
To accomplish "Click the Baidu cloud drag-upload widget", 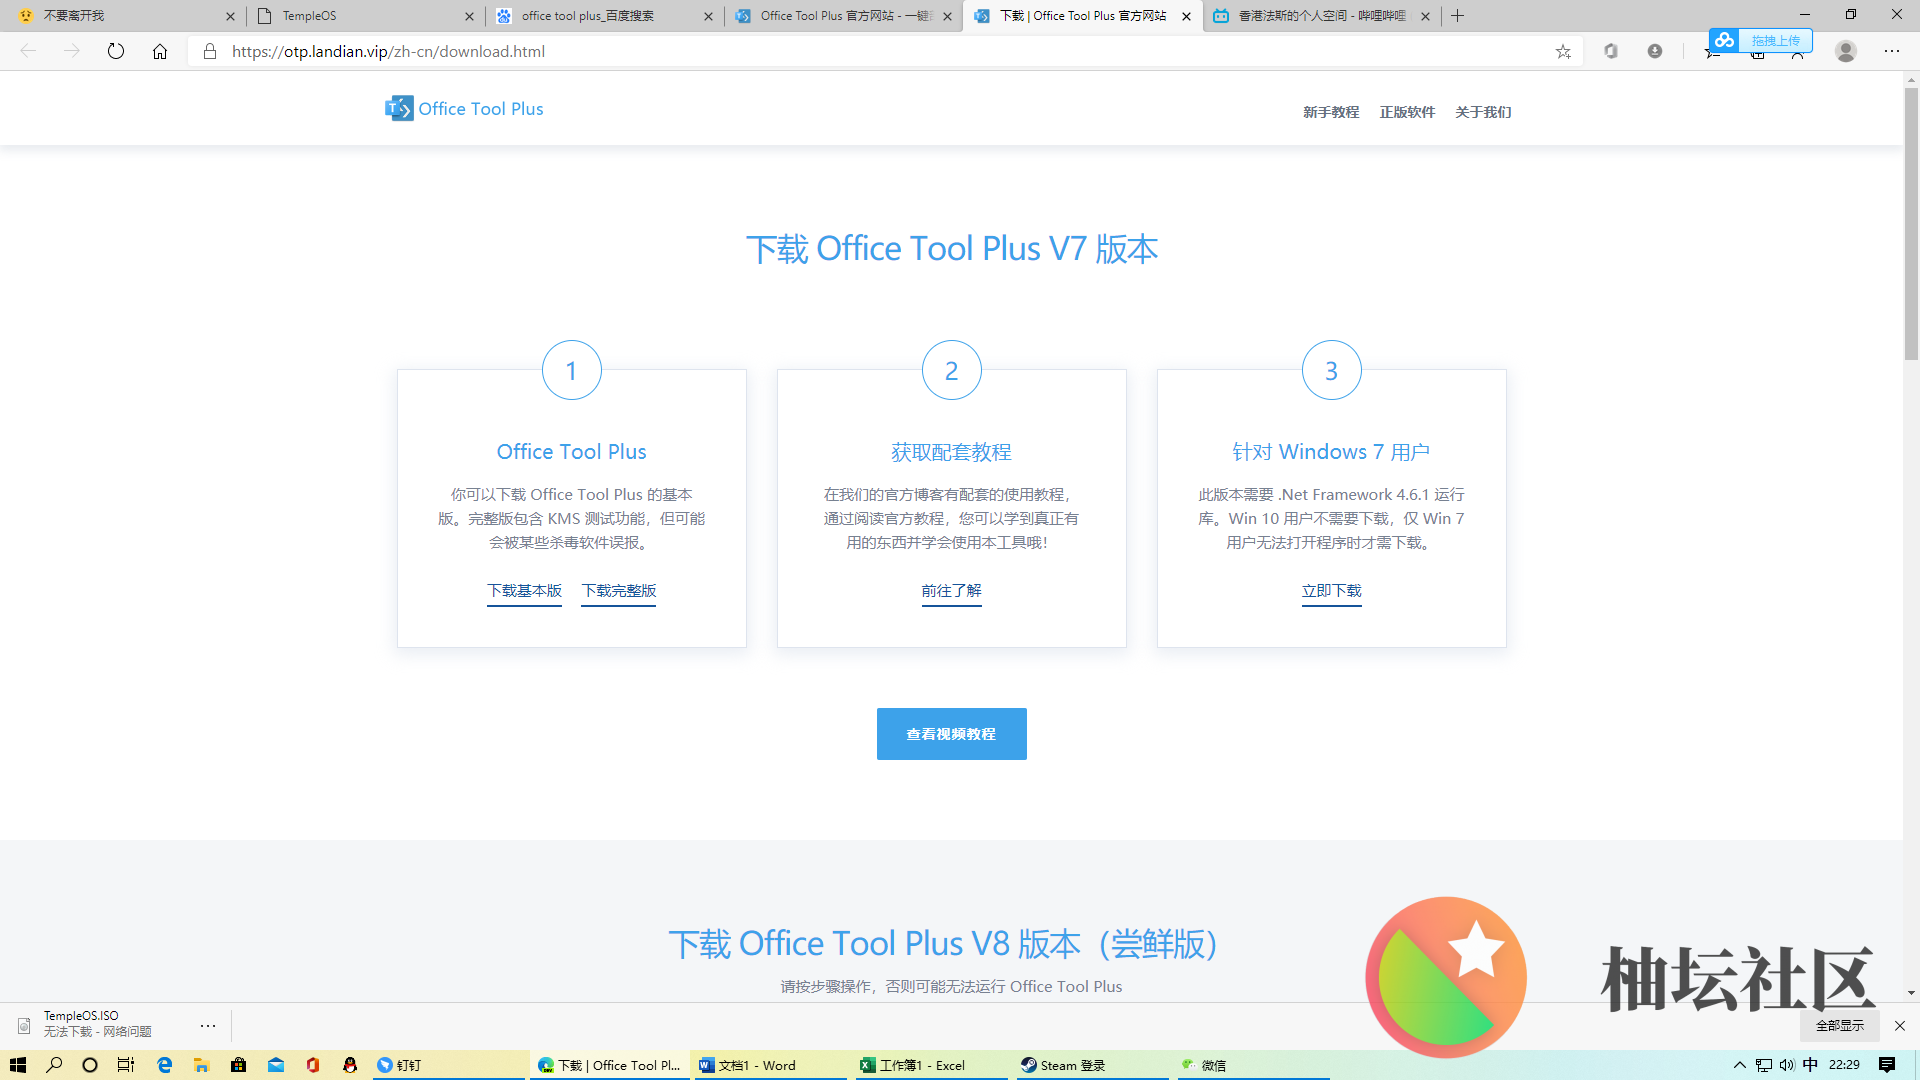I will click(x=1760, y=40).
